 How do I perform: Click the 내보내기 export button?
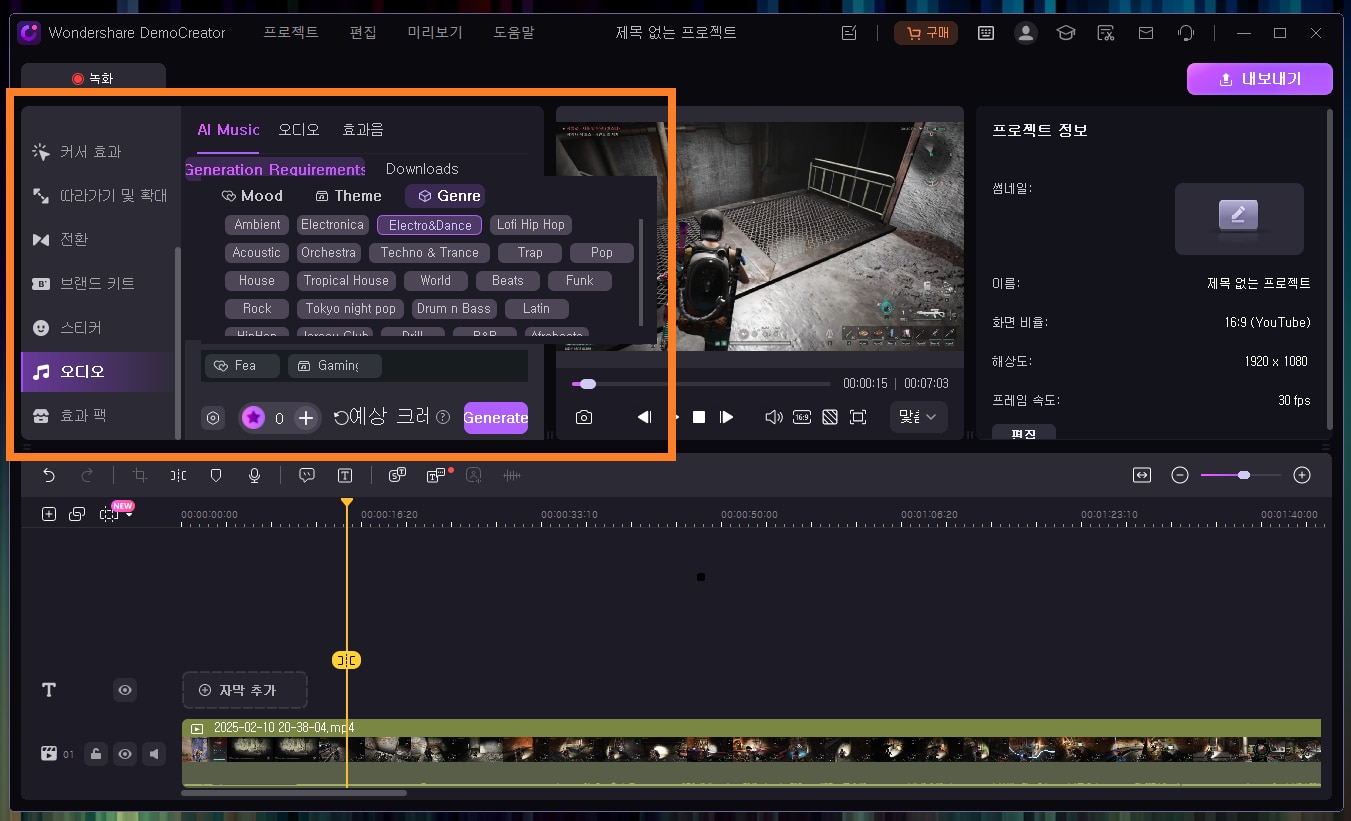point(1260,79)
